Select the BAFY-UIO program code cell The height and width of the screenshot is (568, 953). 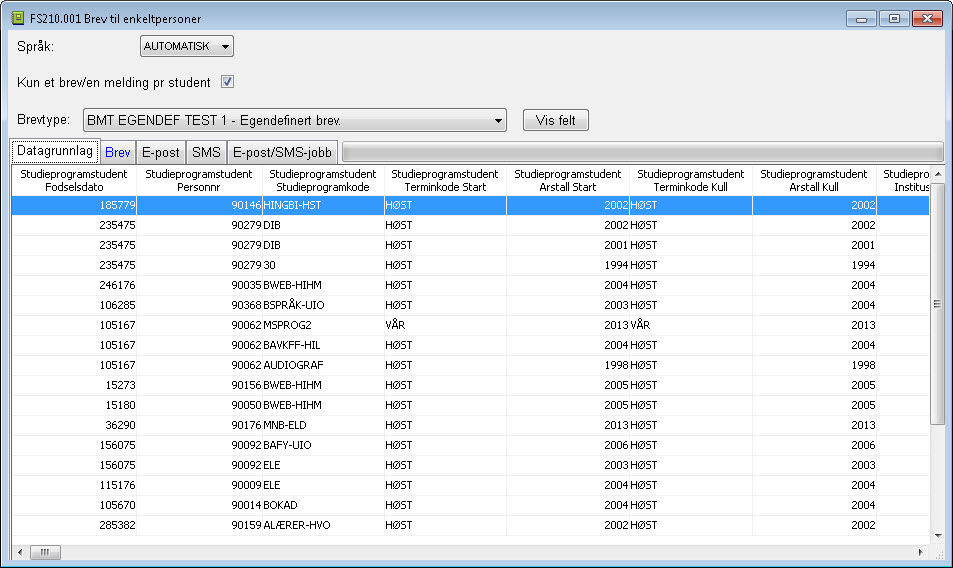(x=323, y=445)
